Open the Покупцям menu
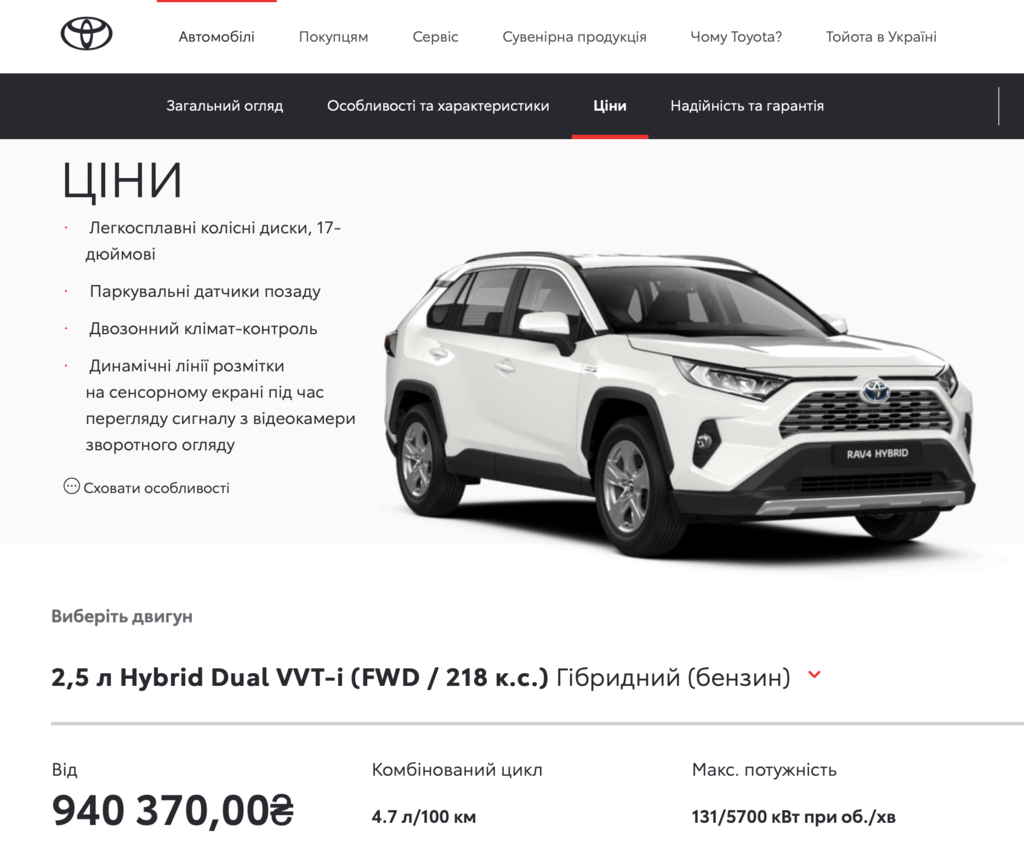Image resolution: width=1024 pixels, height=848 pixels. 333,37
